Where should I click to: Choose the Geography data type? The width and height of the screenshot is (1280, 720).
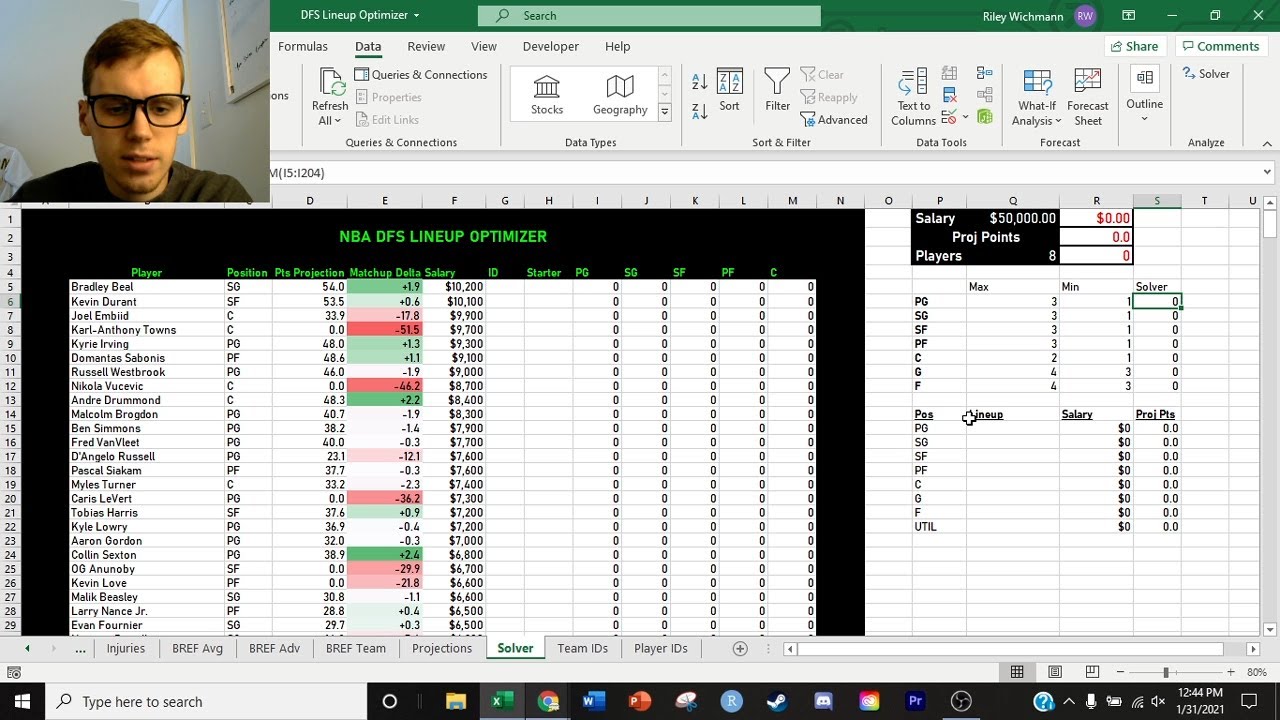tap(620, 95)
